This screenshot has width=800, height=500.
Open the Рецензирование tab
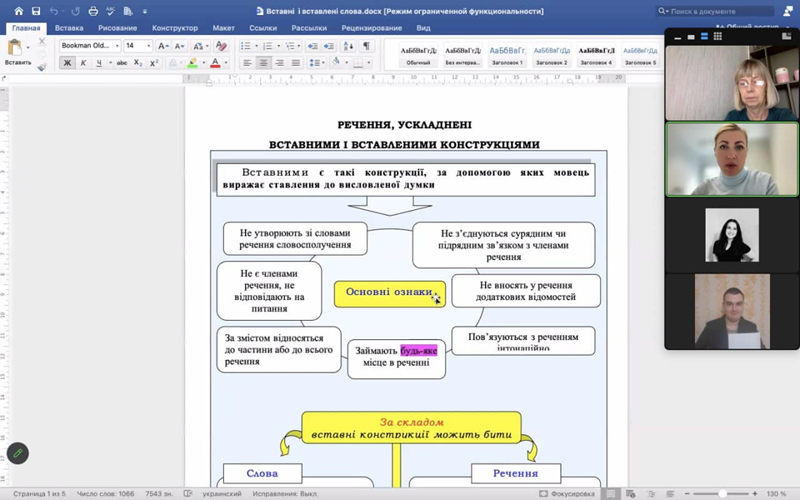click(x=371, y=28)
